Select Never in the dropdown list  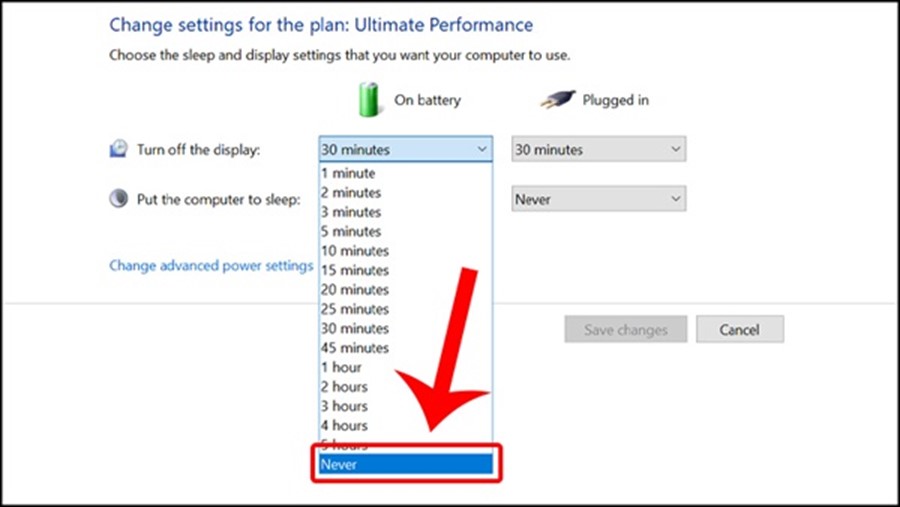point(406,464)
